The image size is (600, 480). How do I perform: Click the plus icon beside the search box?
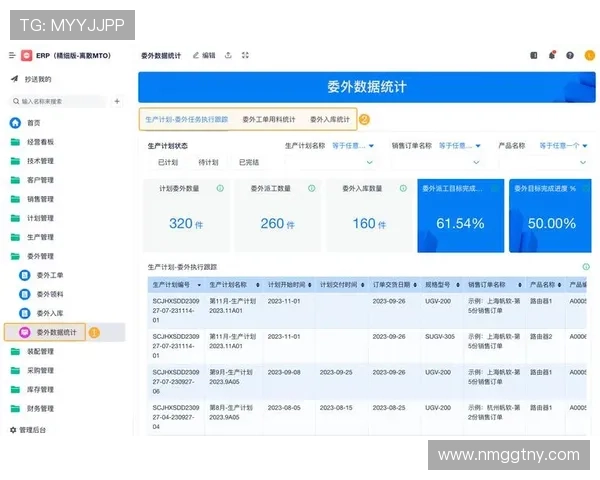click(117, 101)
